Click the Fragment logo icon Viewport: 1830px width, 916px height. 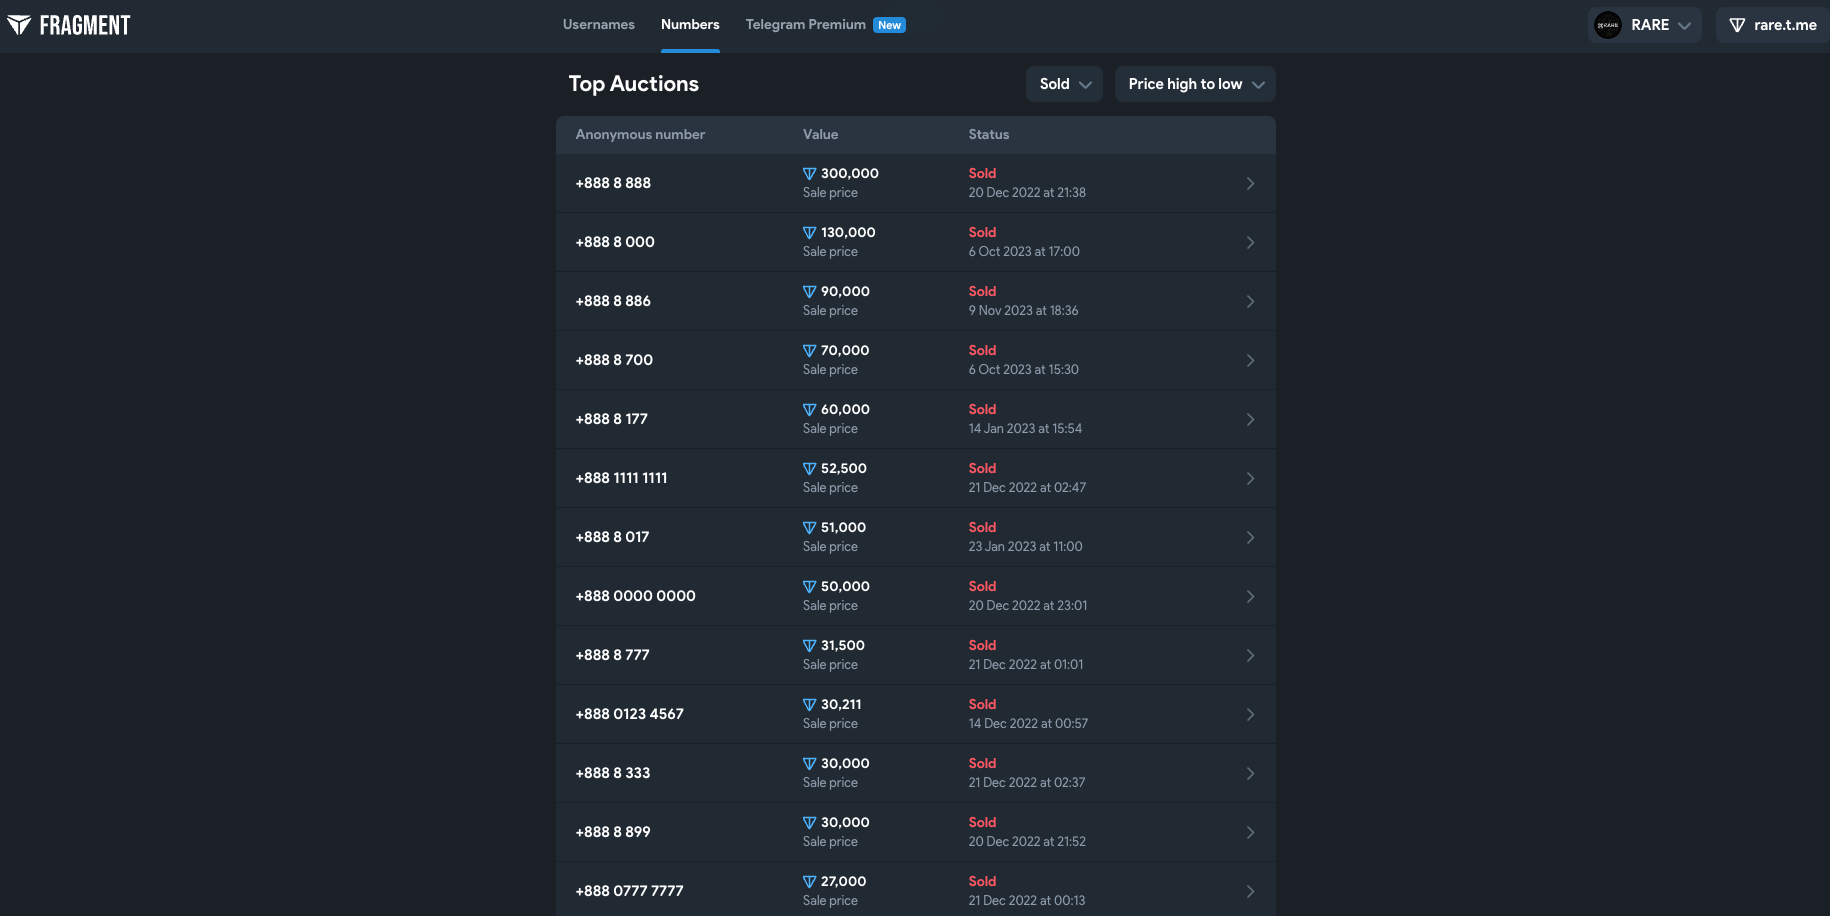point(19,25)
